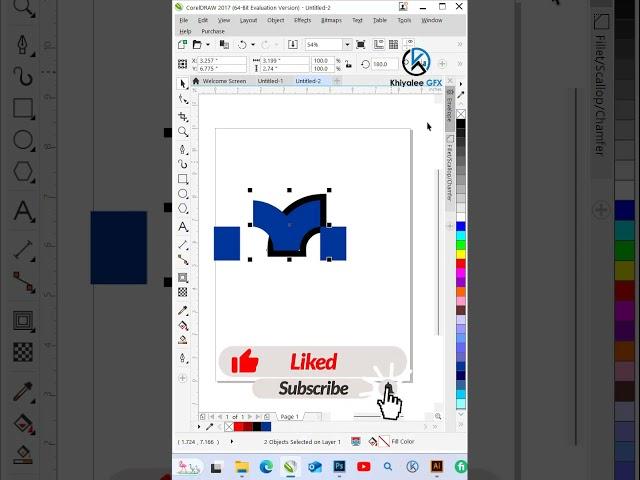Activate the Zoom magnifier tool

(x=183, y=132)
